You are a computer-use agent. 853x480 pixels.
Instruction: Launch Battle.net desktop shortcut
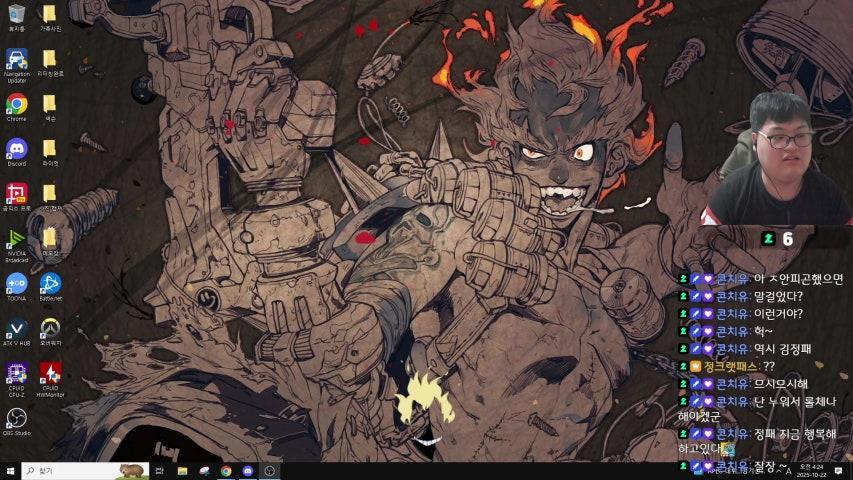(x=50, y=287)
